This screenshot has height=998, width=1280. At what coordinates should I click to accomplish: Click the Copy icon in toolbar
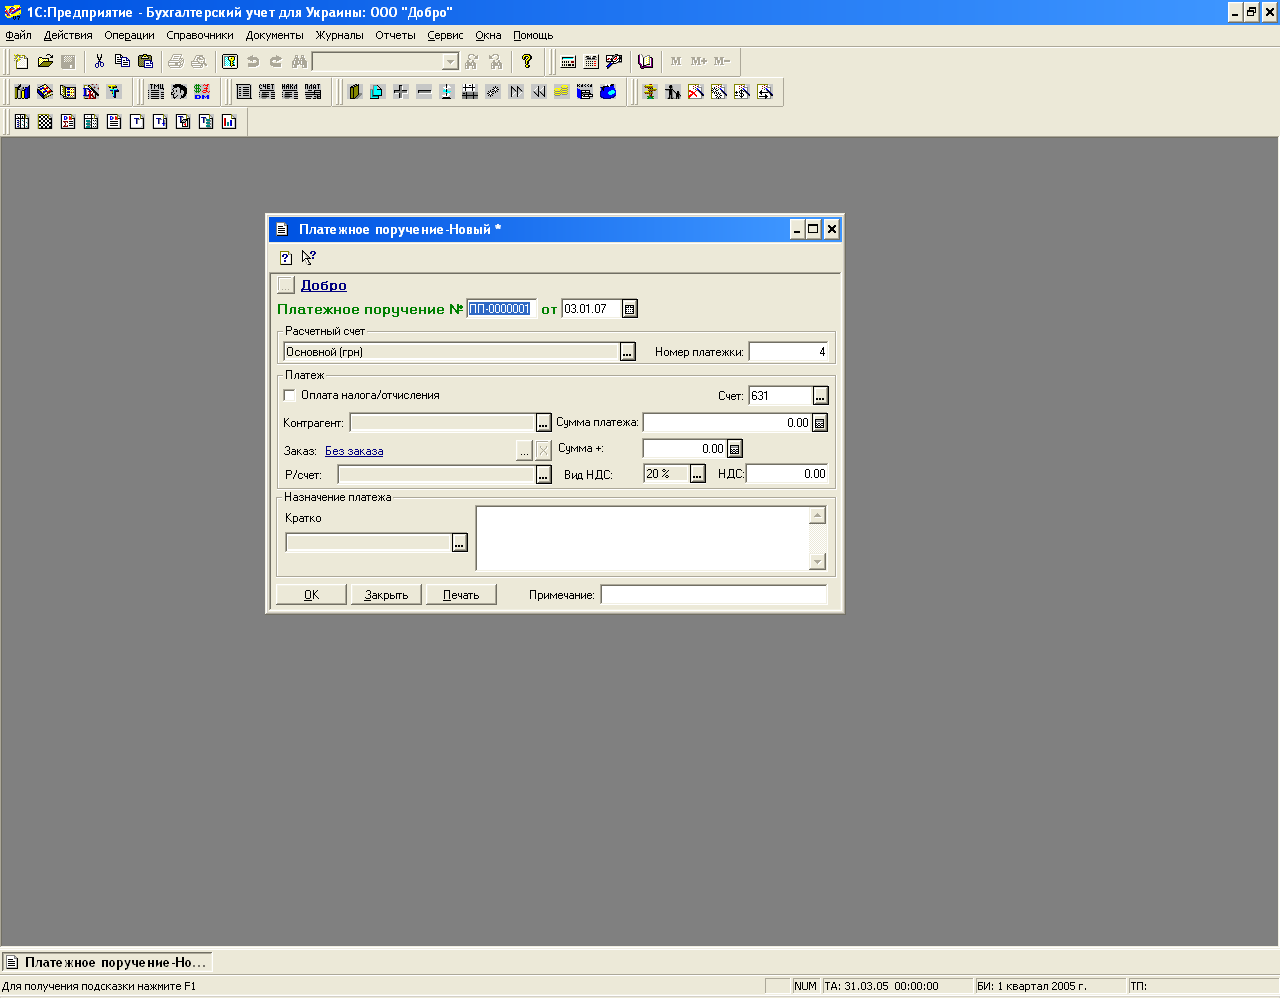[x=122, y=62]
